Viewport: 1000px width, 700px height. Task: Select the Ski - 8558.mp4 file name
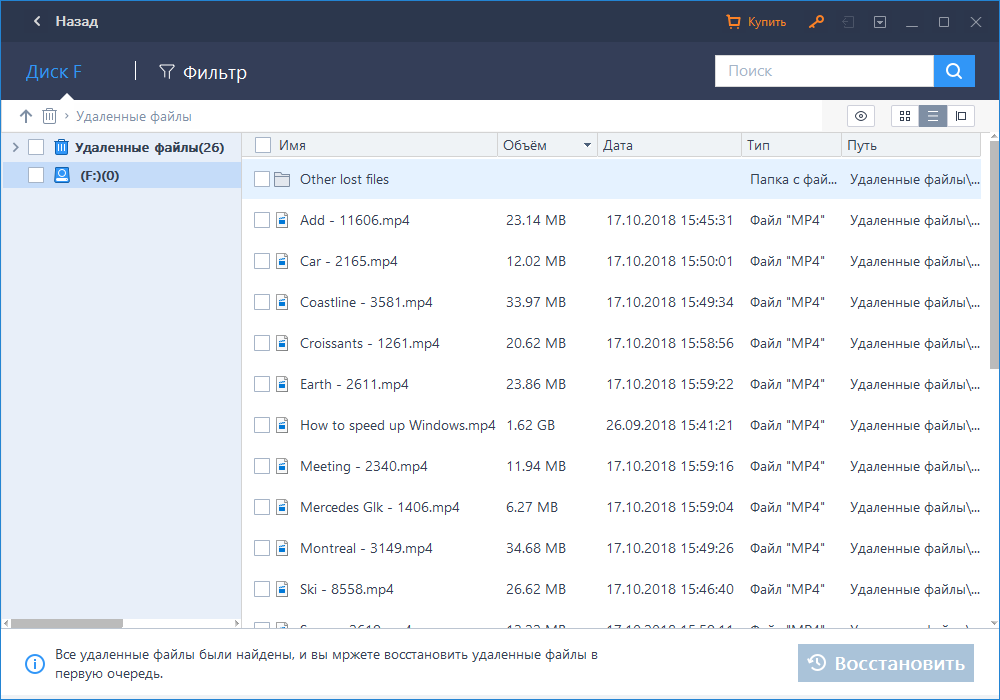pyautogui.click(x=347, y=589)
